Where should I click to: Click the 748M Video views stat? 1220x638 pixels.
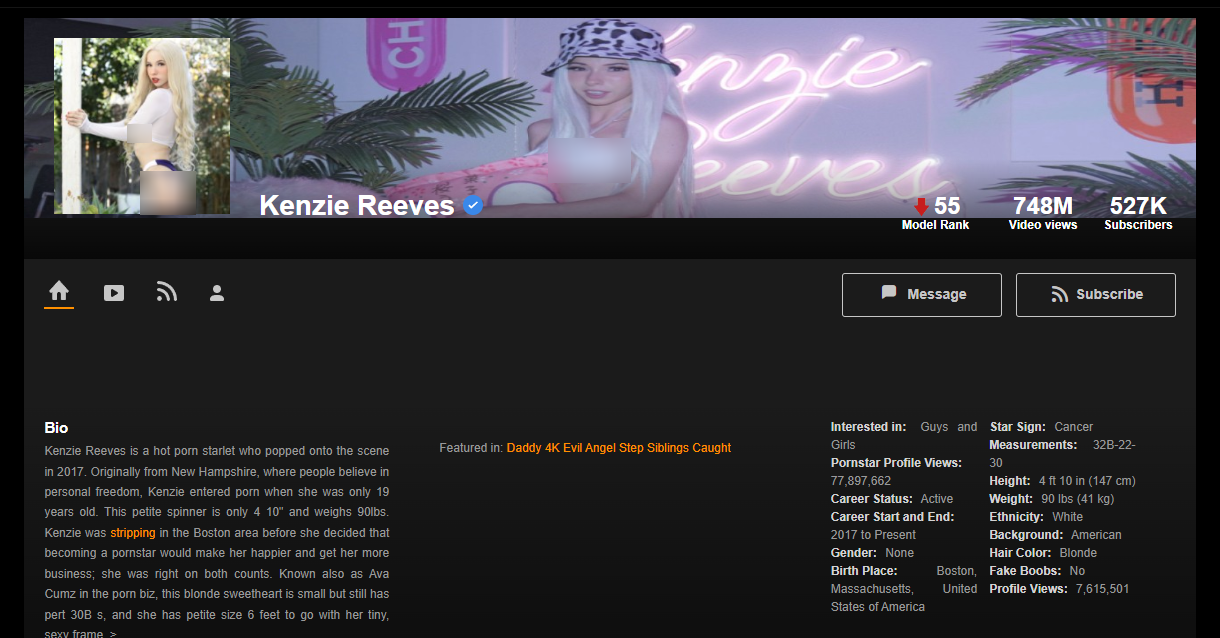point(1042,212)
